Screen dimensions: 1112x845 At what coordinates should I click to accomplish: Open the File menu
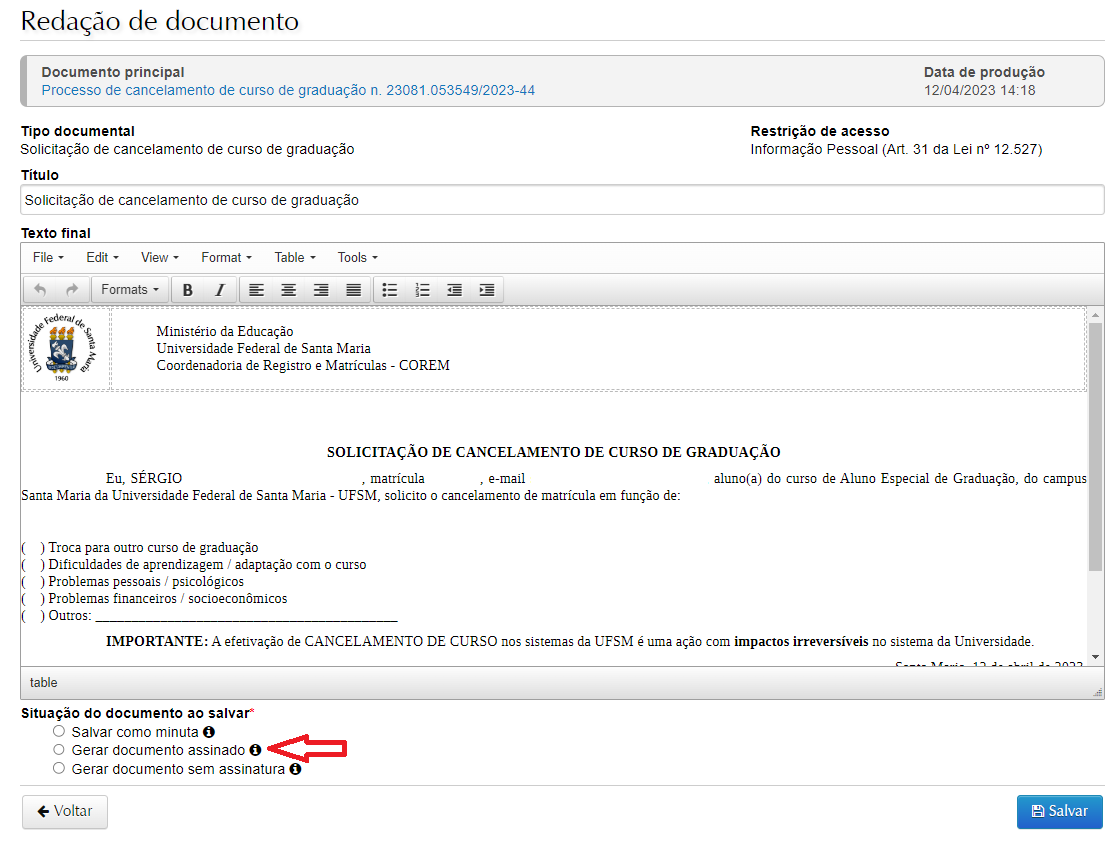click(x=48, y=258)
